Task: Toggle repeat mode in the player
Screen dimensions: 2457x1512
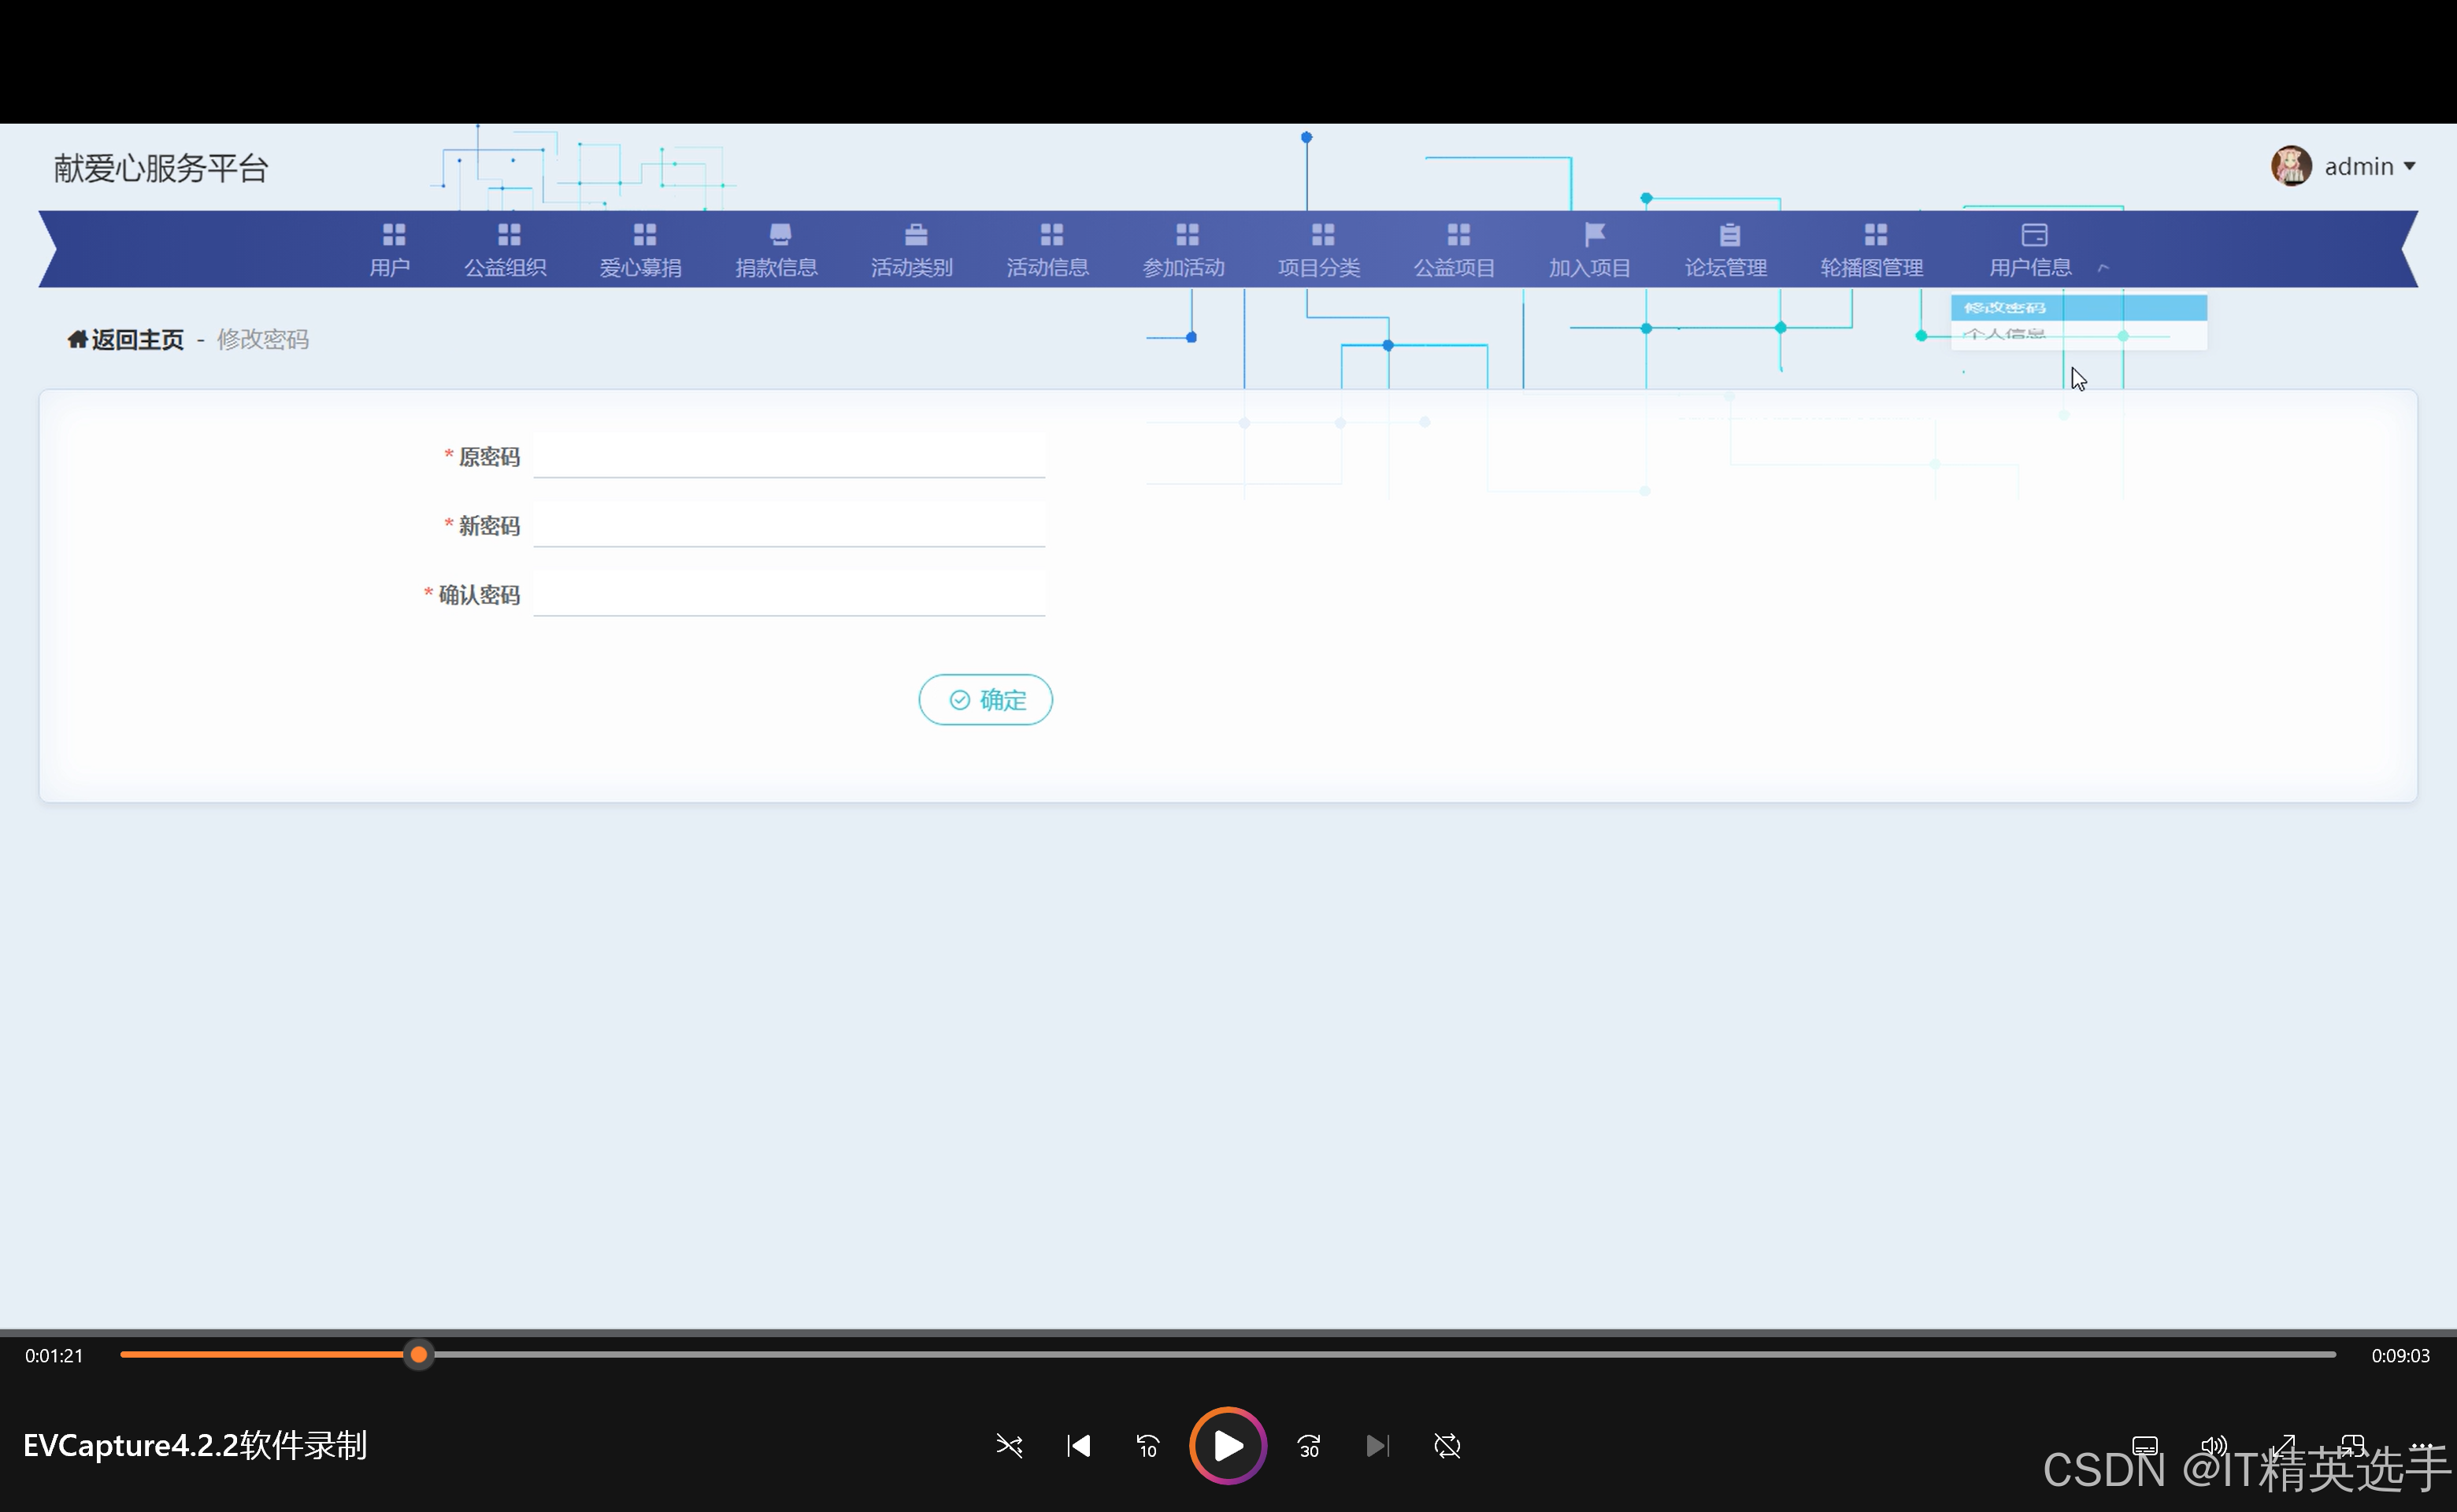Action: 1447,1446
